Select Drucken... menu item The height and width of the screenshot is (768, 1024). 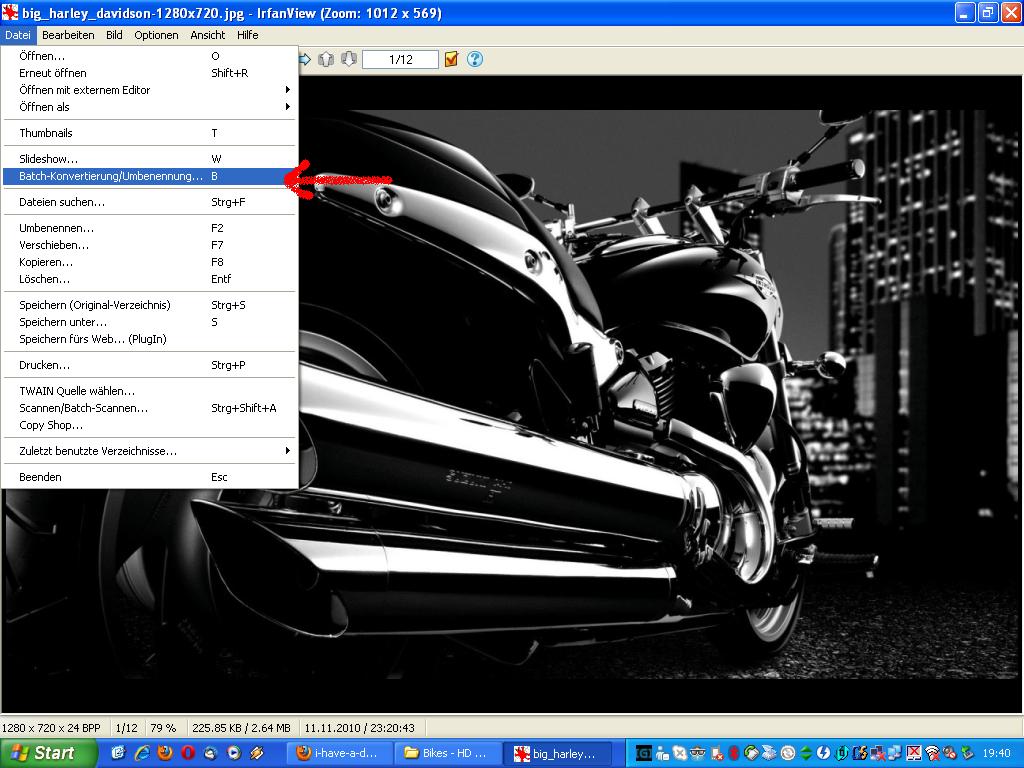pos(150,366)
